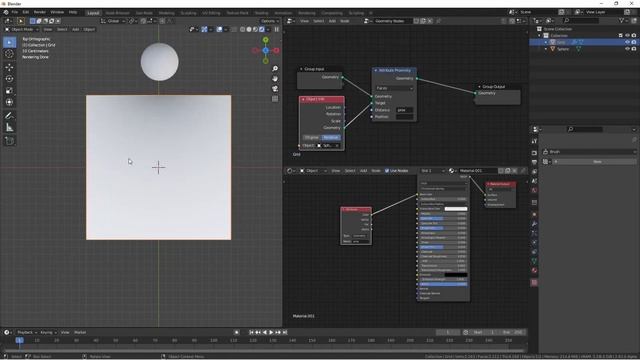
Task: Open the Marker menu in timeline
Action: click(x=80, y=332)
